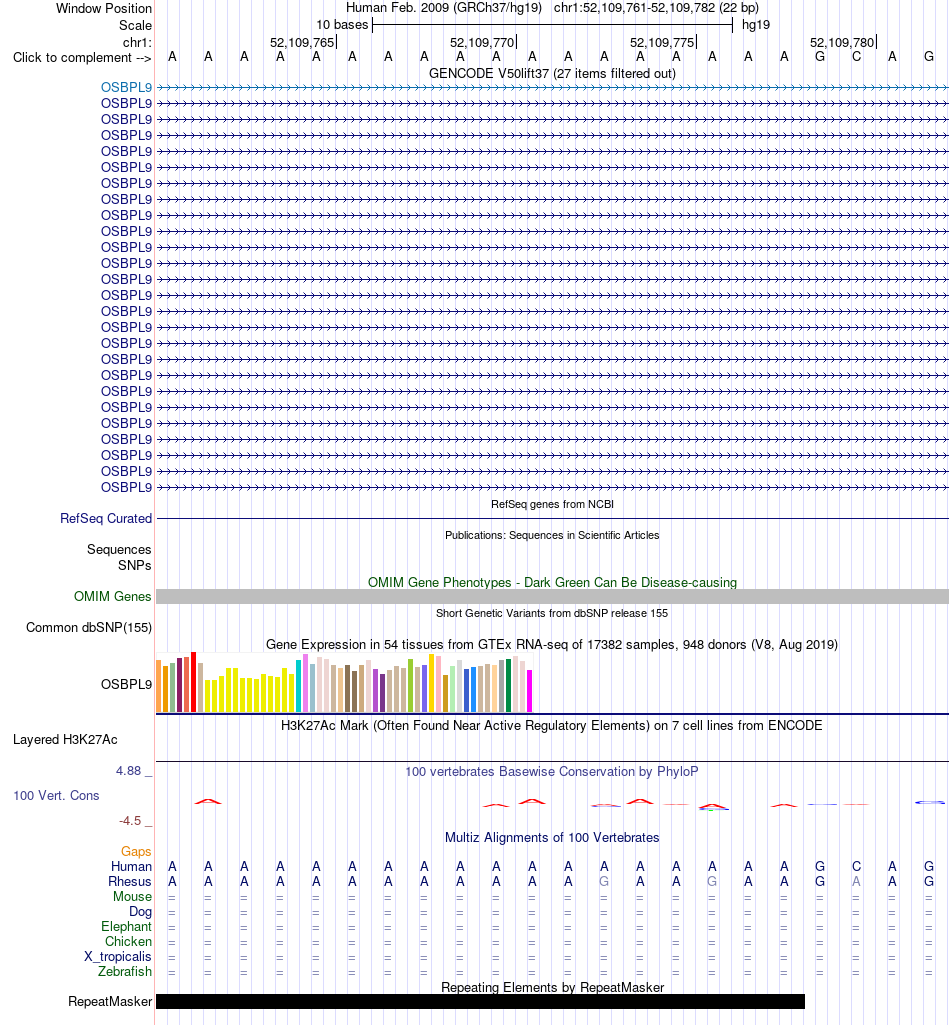Click the Elephant alignment row label
Screen dimensions: 950x1025
(x=126, y=926)
